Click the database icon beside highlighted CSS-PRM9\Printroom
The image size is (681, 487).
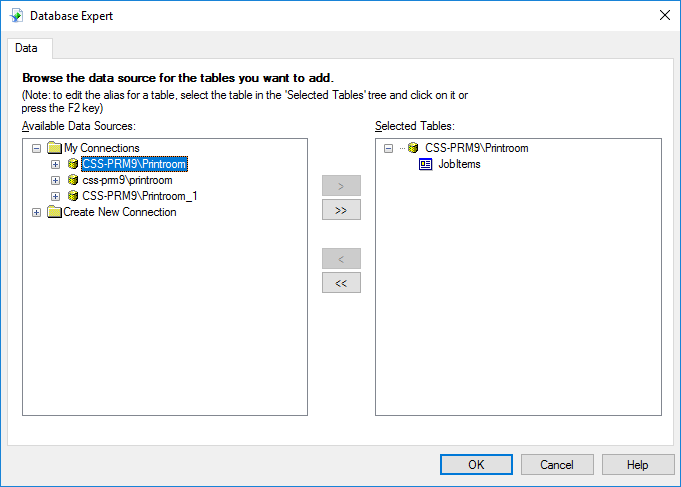73,164
